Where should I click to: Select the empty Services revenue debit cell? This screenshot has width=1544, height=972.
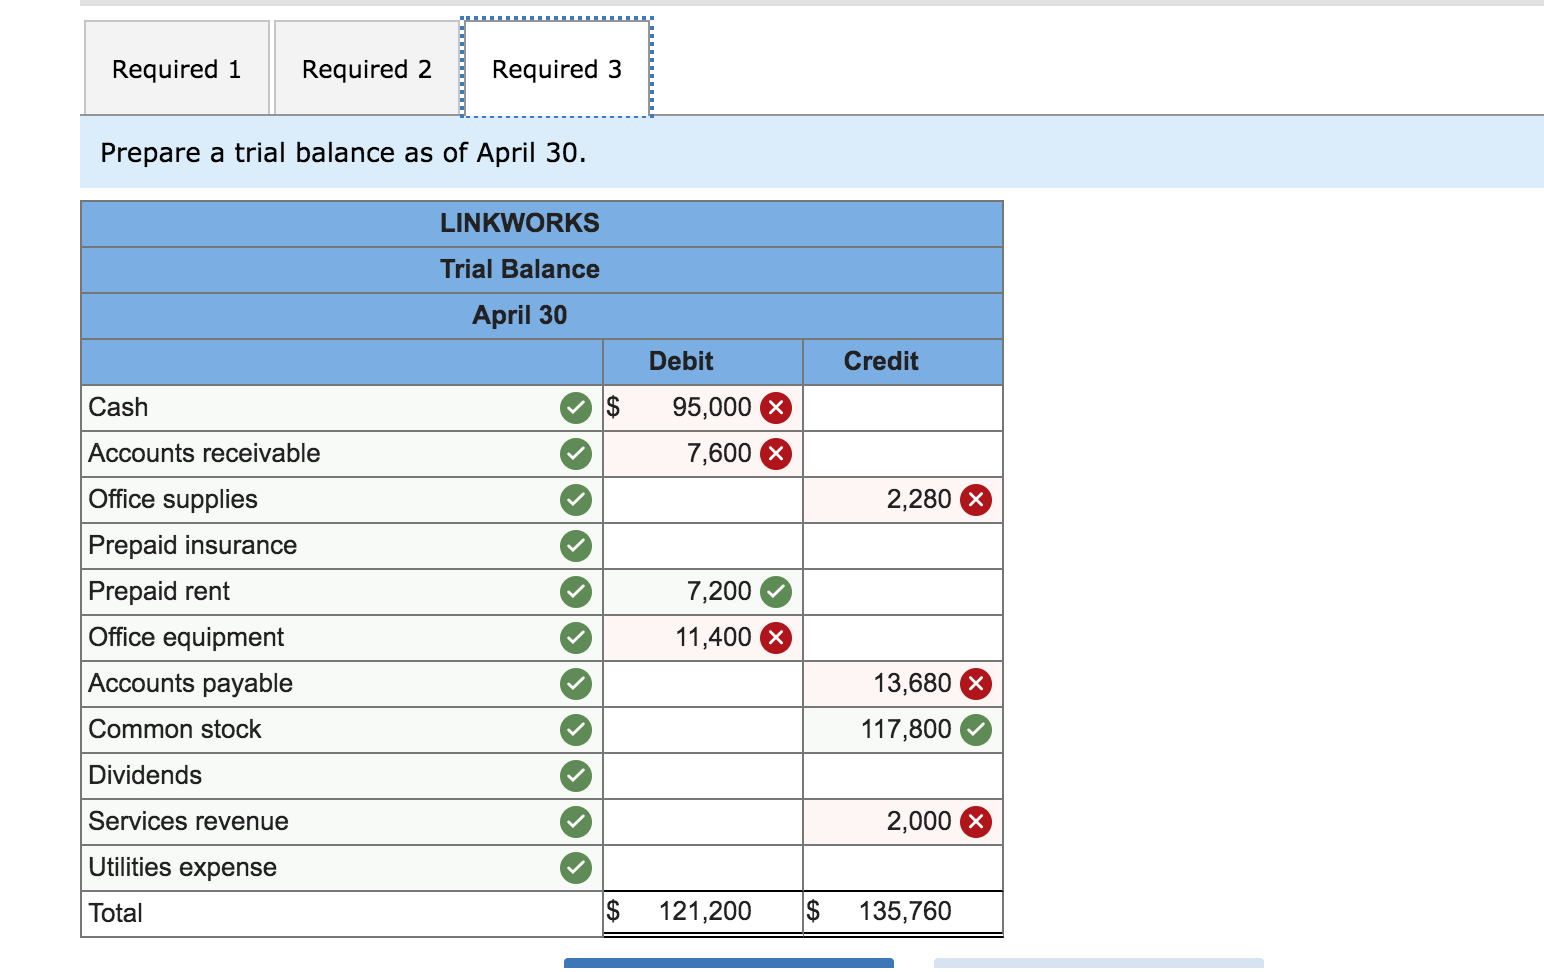pyautogui.click(x=703, y=822)
